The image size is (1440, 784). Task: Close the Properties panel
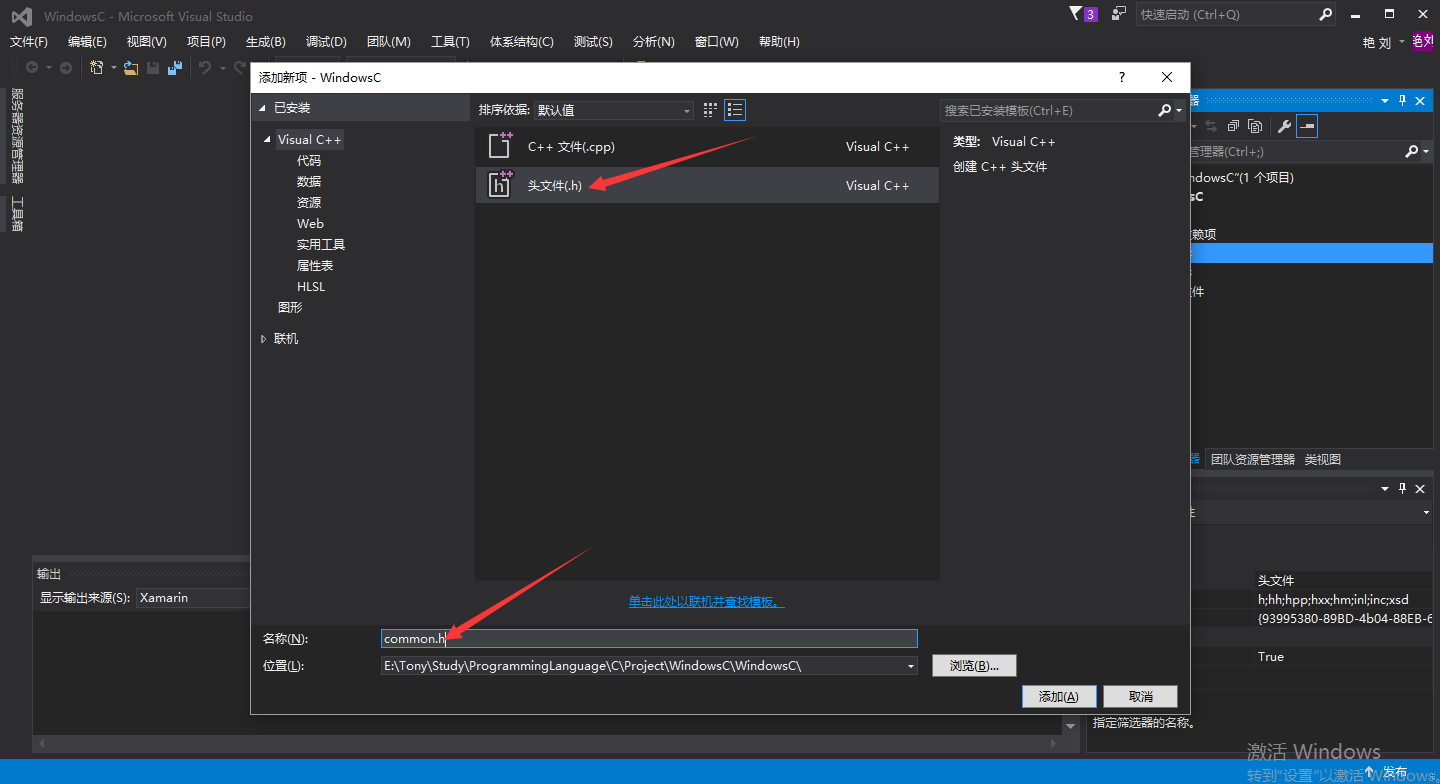click(x=1420, y=488)
